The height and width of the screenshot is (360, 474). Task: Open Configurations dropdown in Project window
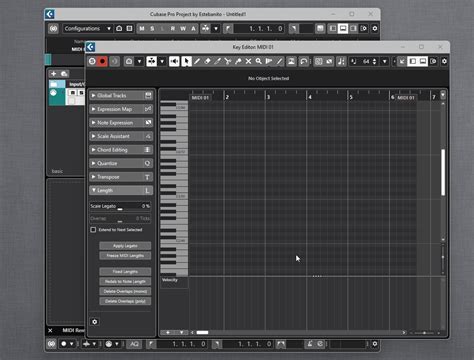pos(88,29)
